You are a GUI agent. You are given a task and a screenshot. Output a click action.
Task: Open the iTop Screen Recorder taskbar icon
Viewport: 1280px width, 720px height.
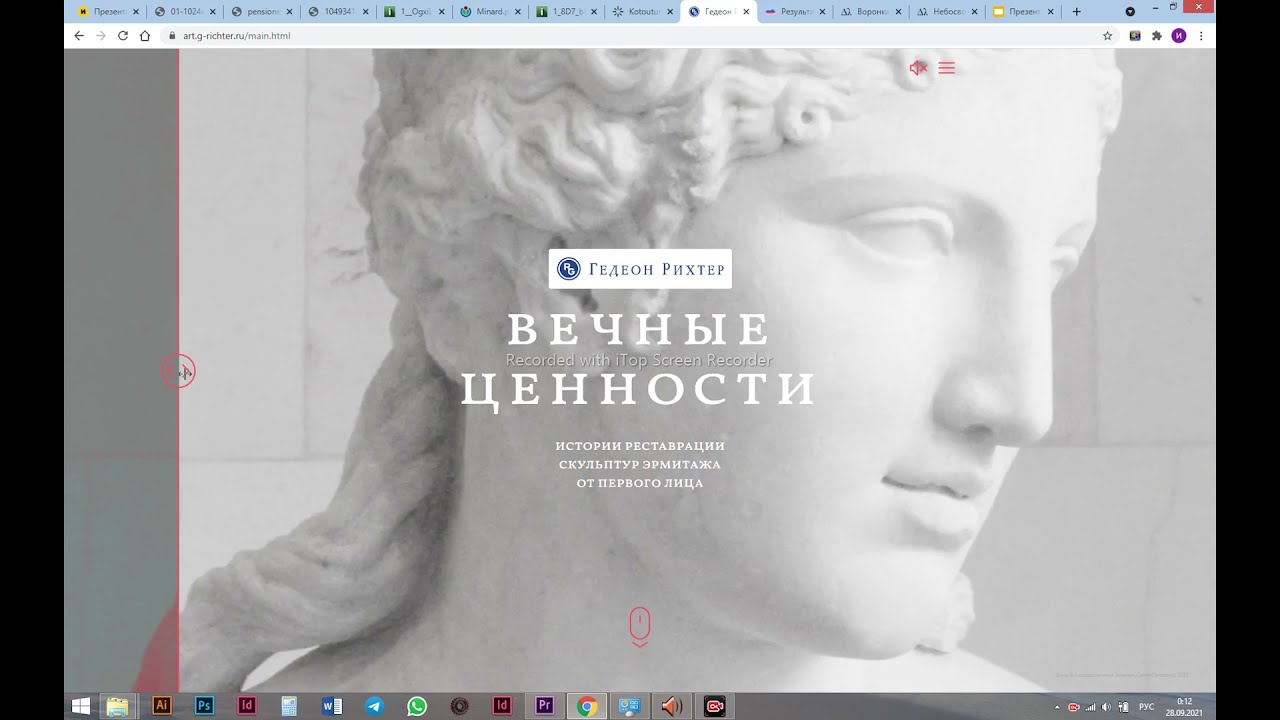click(x=715, y=706)
